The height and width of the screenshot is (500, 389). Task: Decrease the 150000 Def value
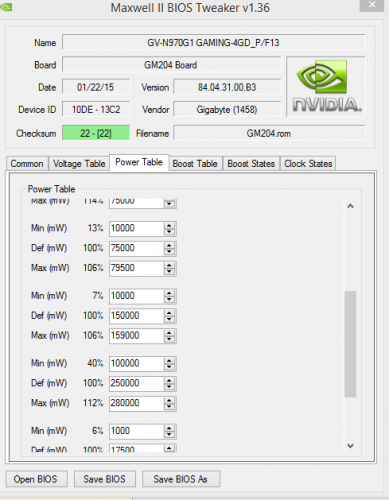(x=169, y=320)
